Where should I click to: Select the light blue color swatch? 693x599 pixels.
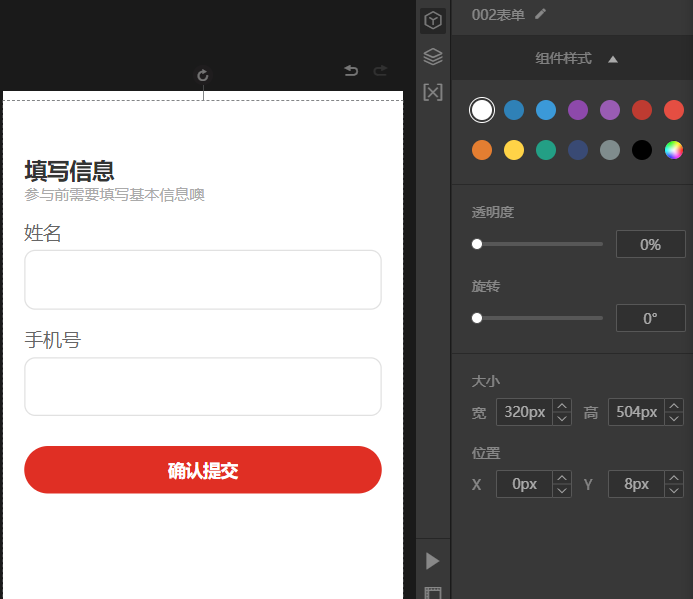pyautogui.click(x=546, y=110)
